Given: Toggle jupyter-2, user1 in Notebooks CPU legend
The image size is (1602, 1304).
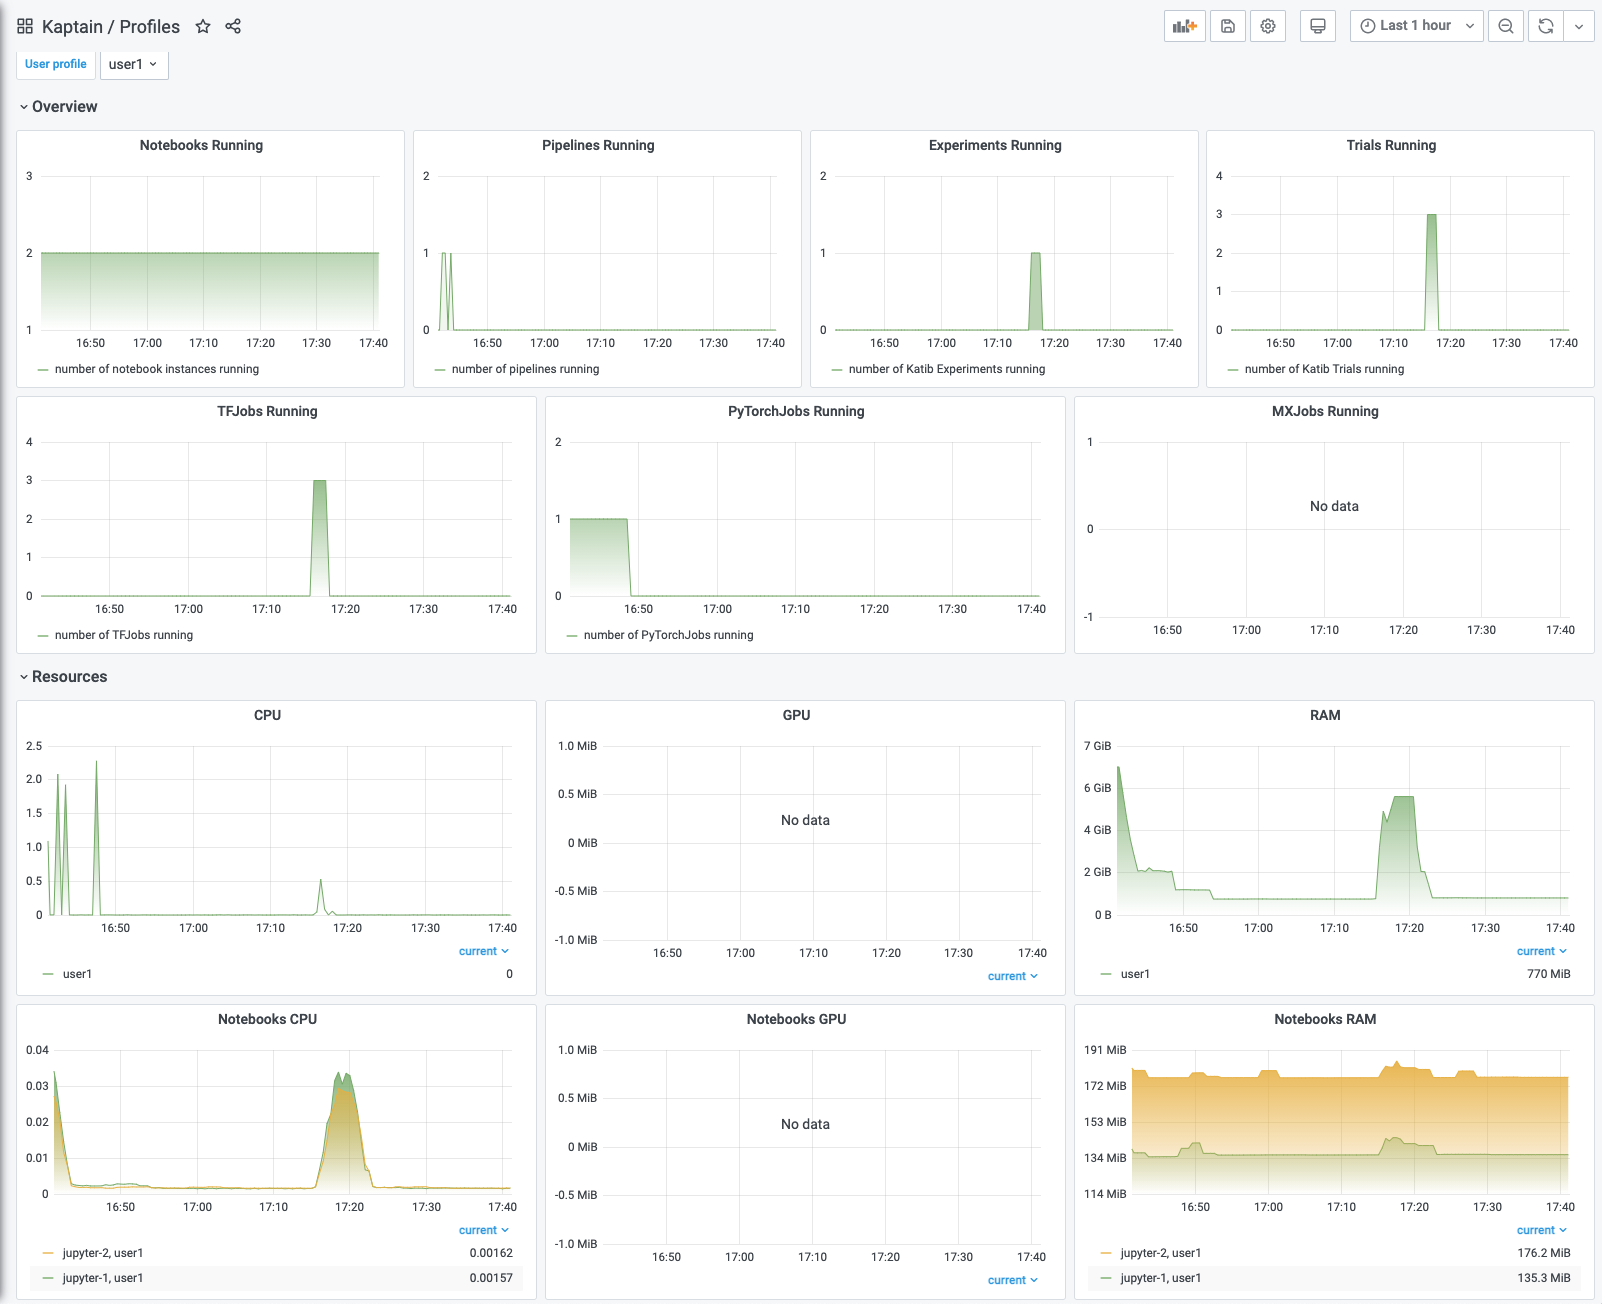Looking at the screenshot, I should (103, 1253).
